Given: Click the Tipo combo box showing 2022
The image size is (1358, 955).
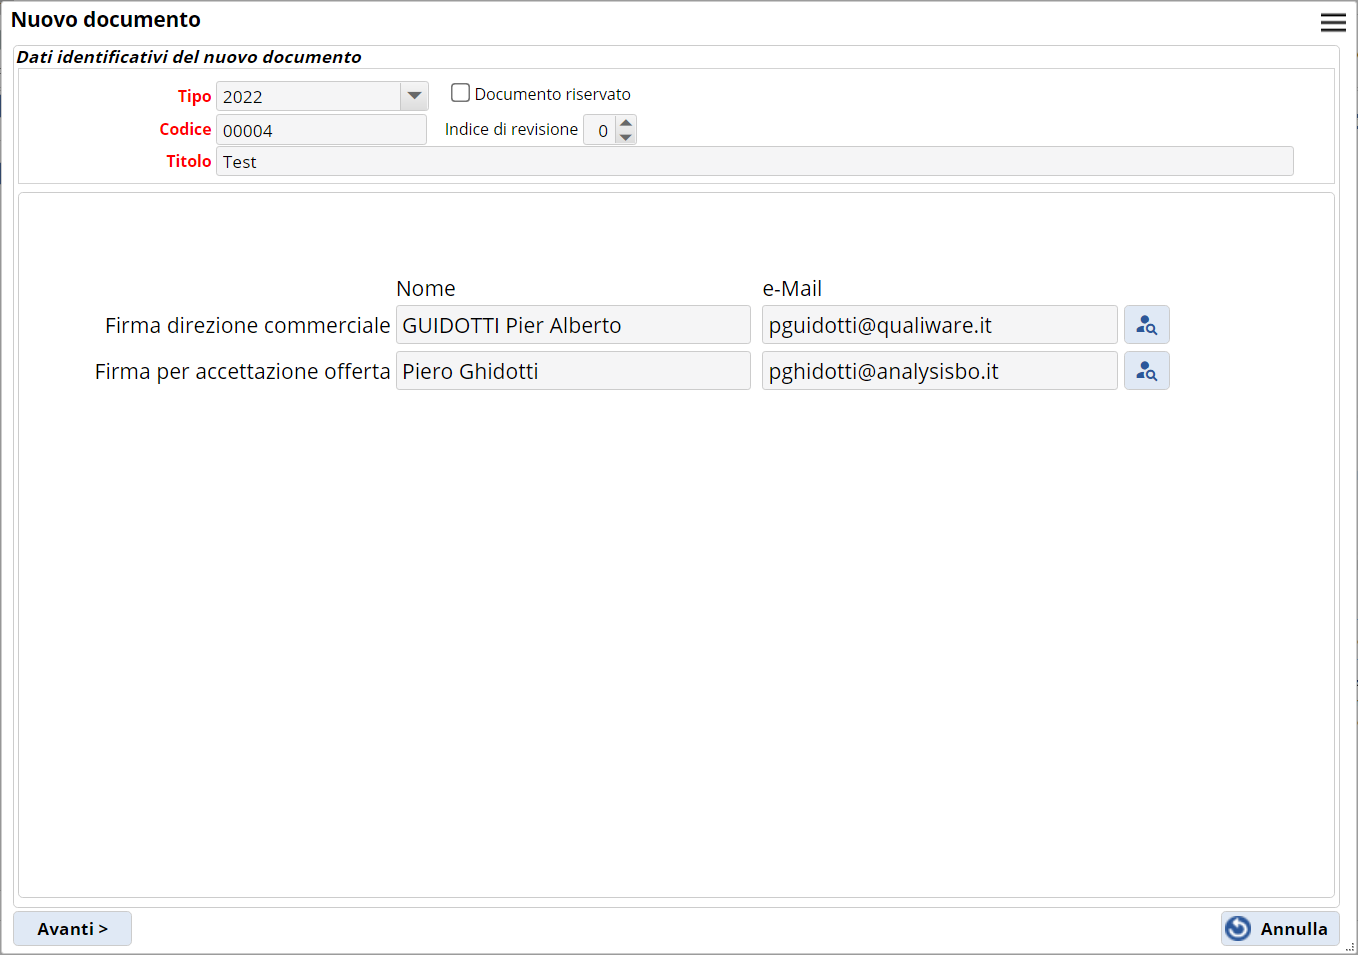Looking at the screenshot, I should [x=308, y=96].
